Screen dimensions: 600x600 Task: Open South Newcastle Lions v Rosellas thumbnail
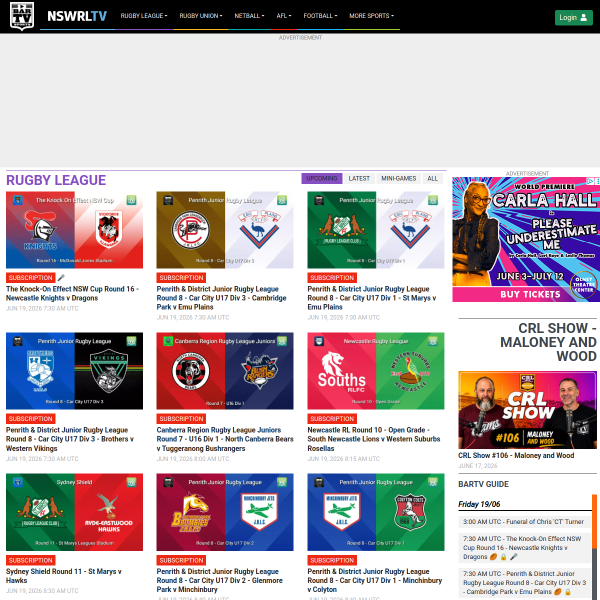pos(376,371)
